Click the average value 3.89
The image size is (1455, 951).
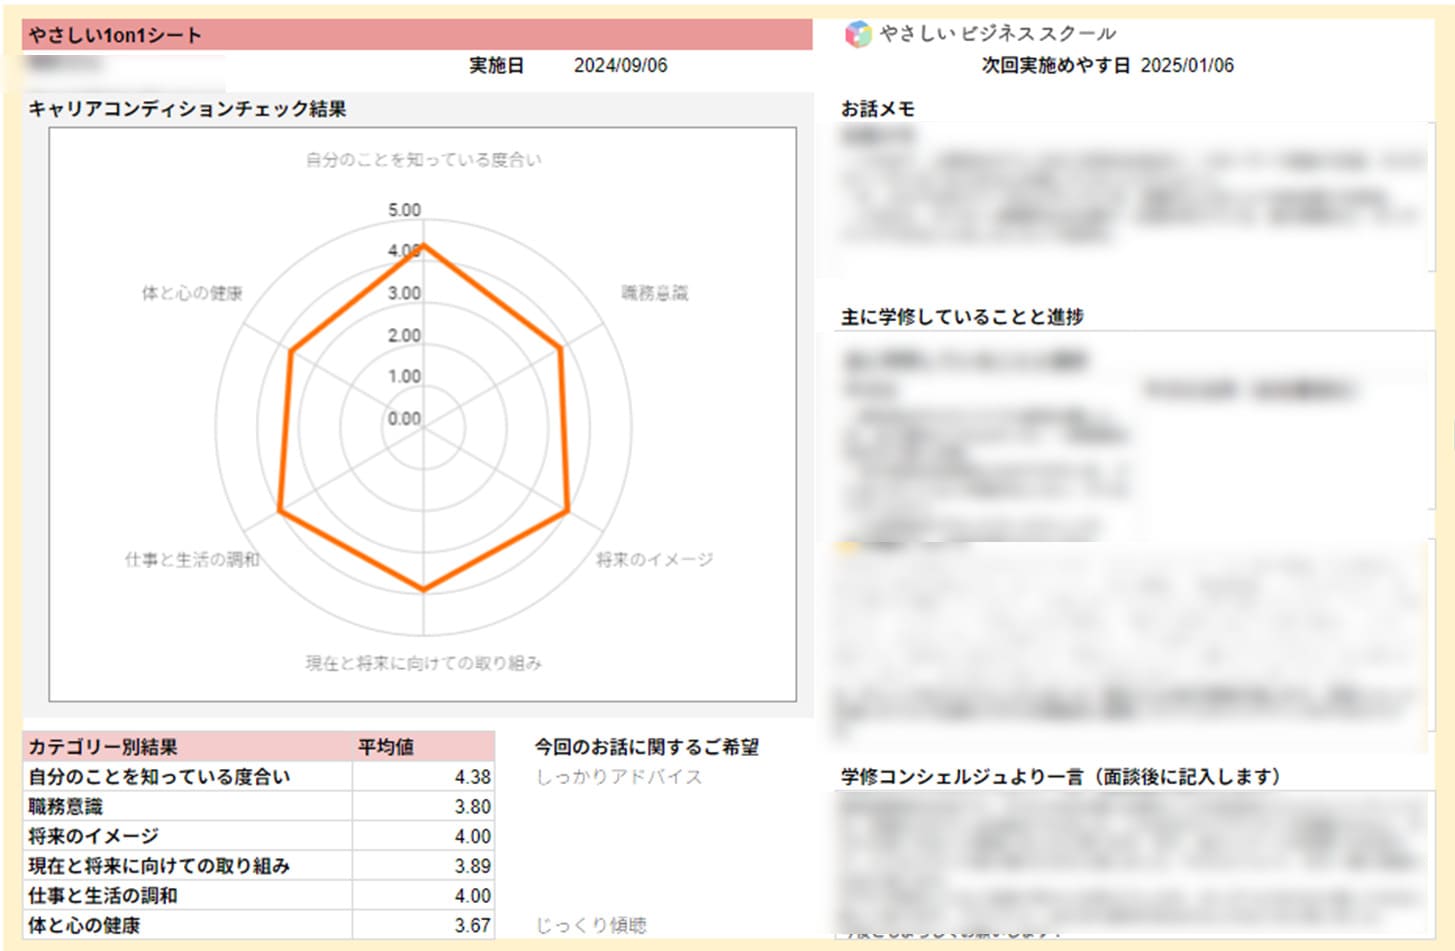[472, 866]
